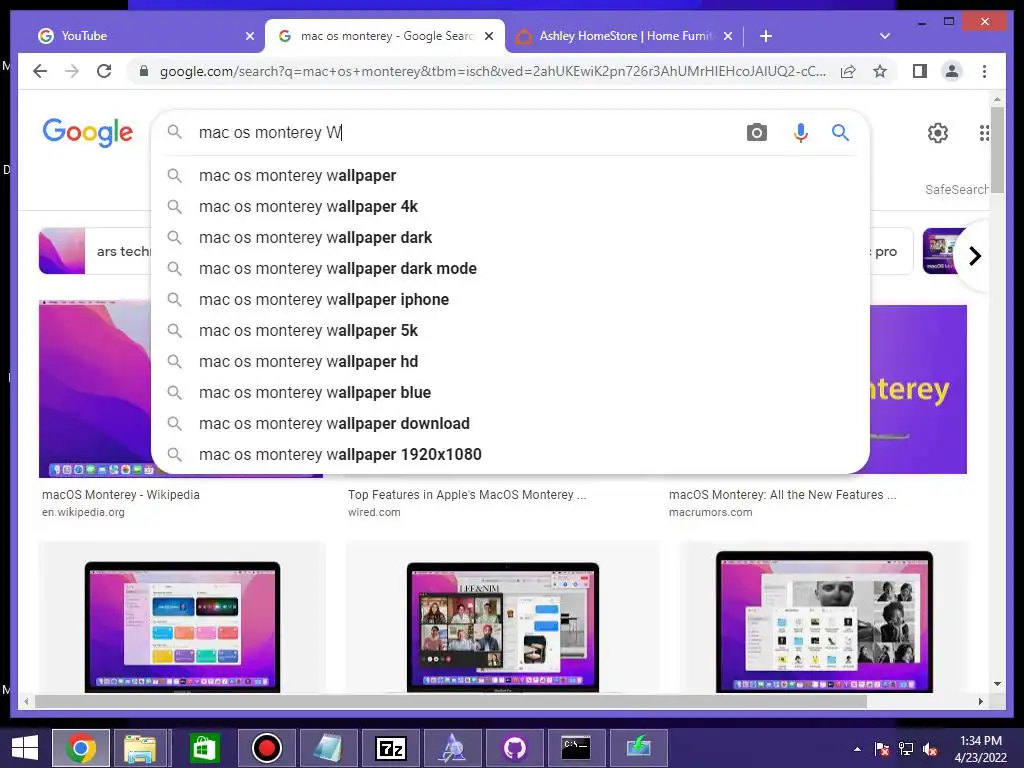Viewport: 1024px width, 768px height.
Task: Choose suggestion mac os monterey wallpaper
Action: click(510, 176)
